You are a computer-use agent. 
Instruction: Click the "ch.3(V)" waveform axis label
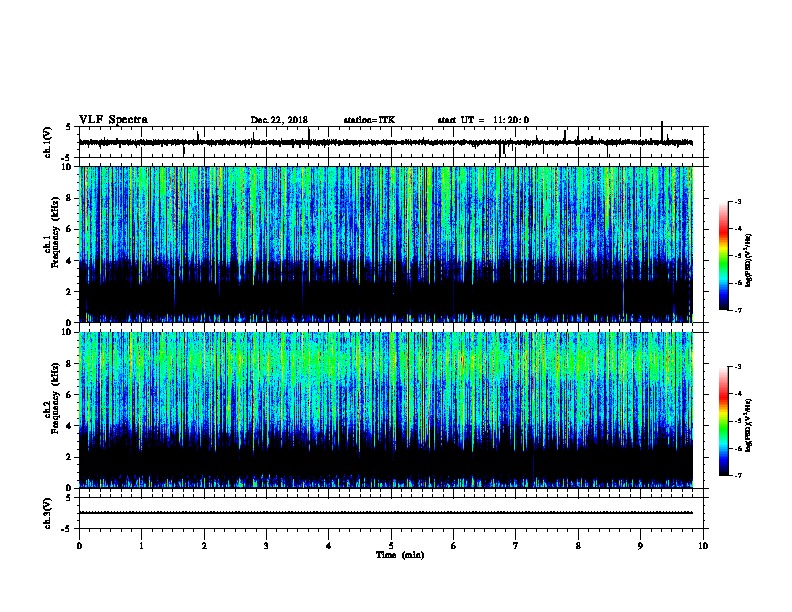tap(47, 513)
